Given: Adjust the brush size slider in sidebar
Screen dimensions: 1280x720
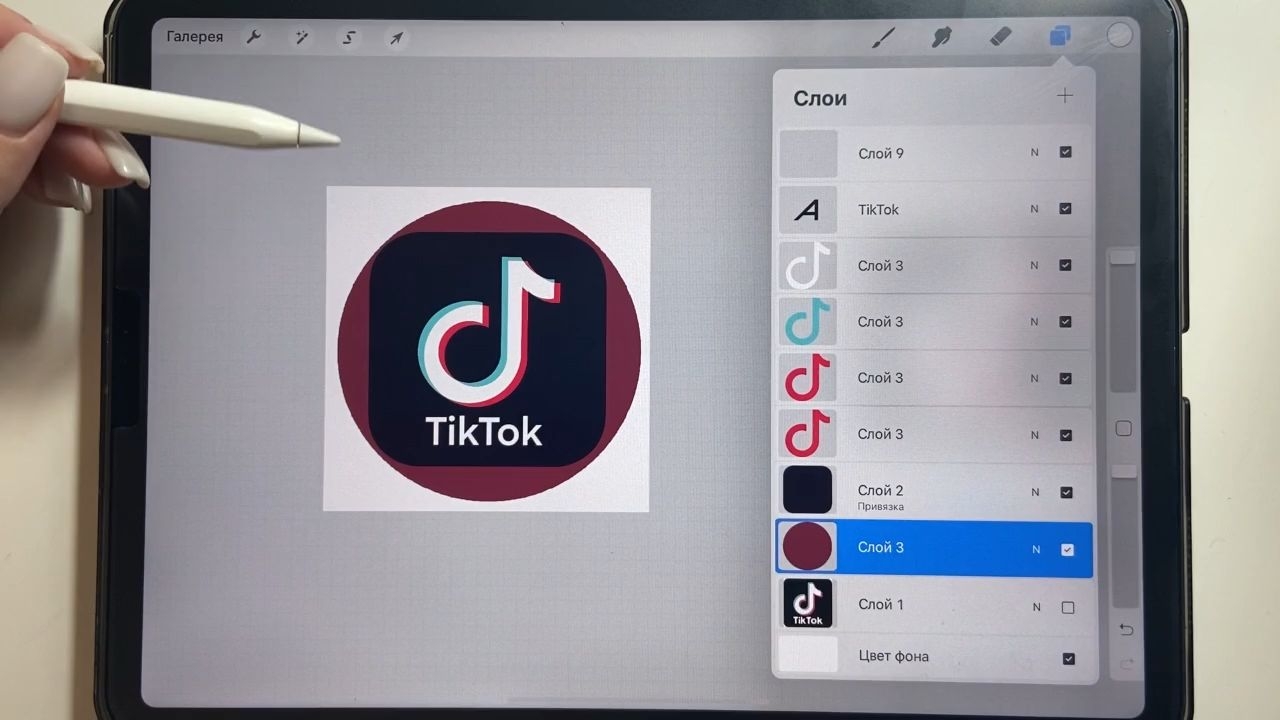Looking at the screenshot, I should point(1123,257).
